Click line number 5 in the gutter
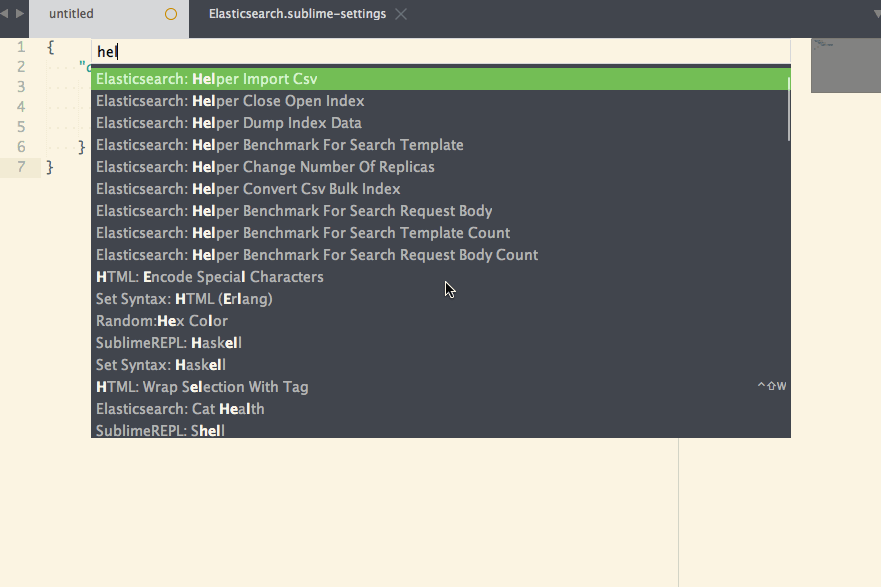The height and width of the screenshot is (587, 881). tap(21, 127)
